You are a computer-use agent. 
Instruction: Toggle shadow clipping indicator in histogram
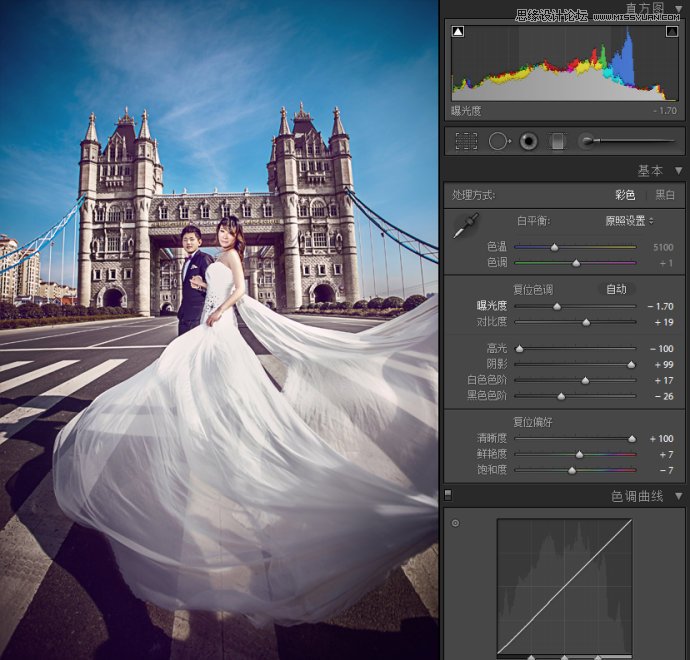tap(458, 32)
